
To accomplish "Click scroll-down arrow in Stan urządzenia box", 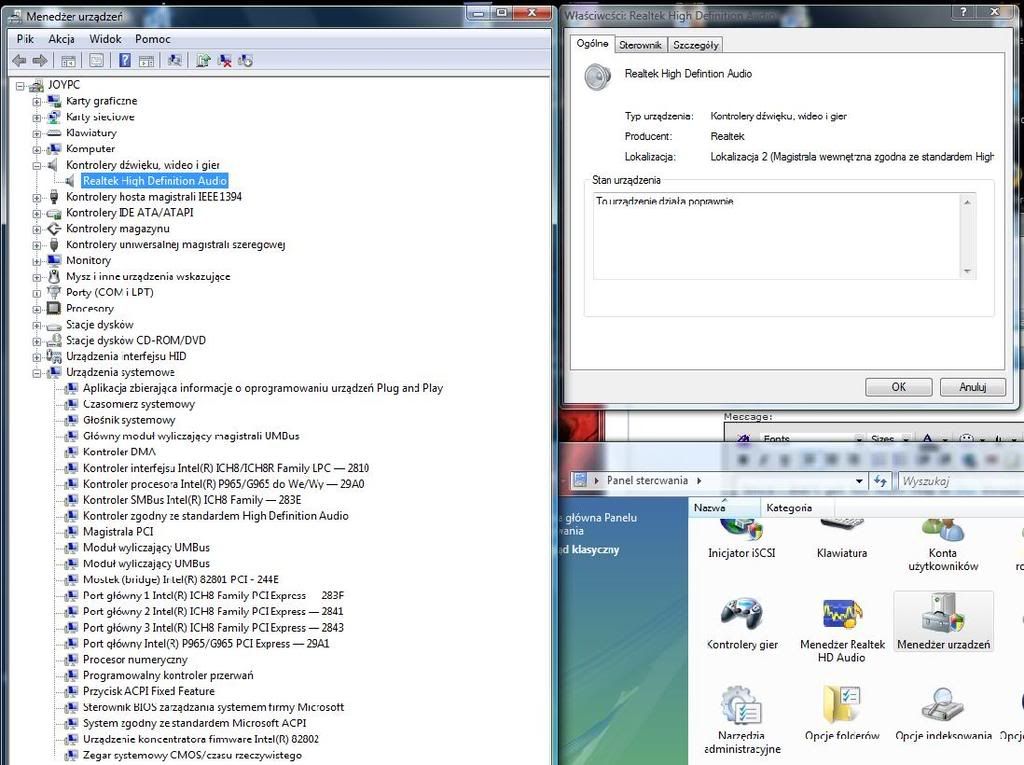I will pos(967,271).
